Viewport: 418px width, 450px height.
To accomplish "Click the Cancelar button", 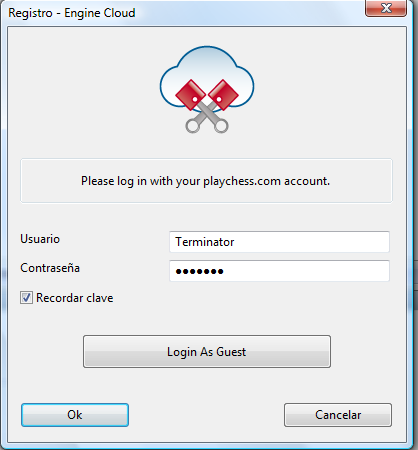I will [x=338, y=415].
